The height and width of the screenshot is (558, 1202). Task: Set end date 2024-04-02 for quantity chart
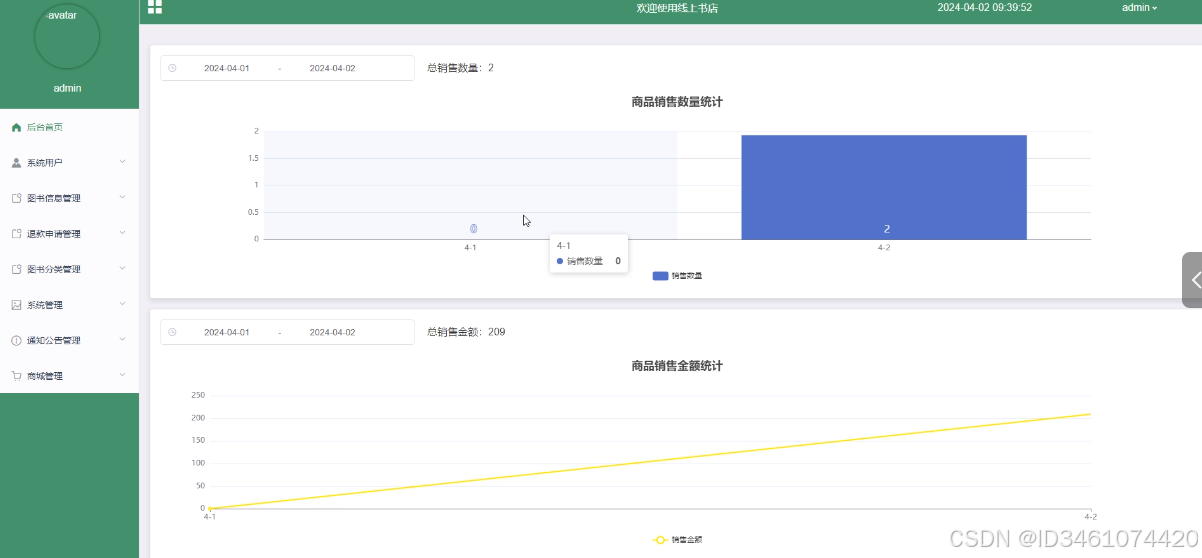coord(332,68)
